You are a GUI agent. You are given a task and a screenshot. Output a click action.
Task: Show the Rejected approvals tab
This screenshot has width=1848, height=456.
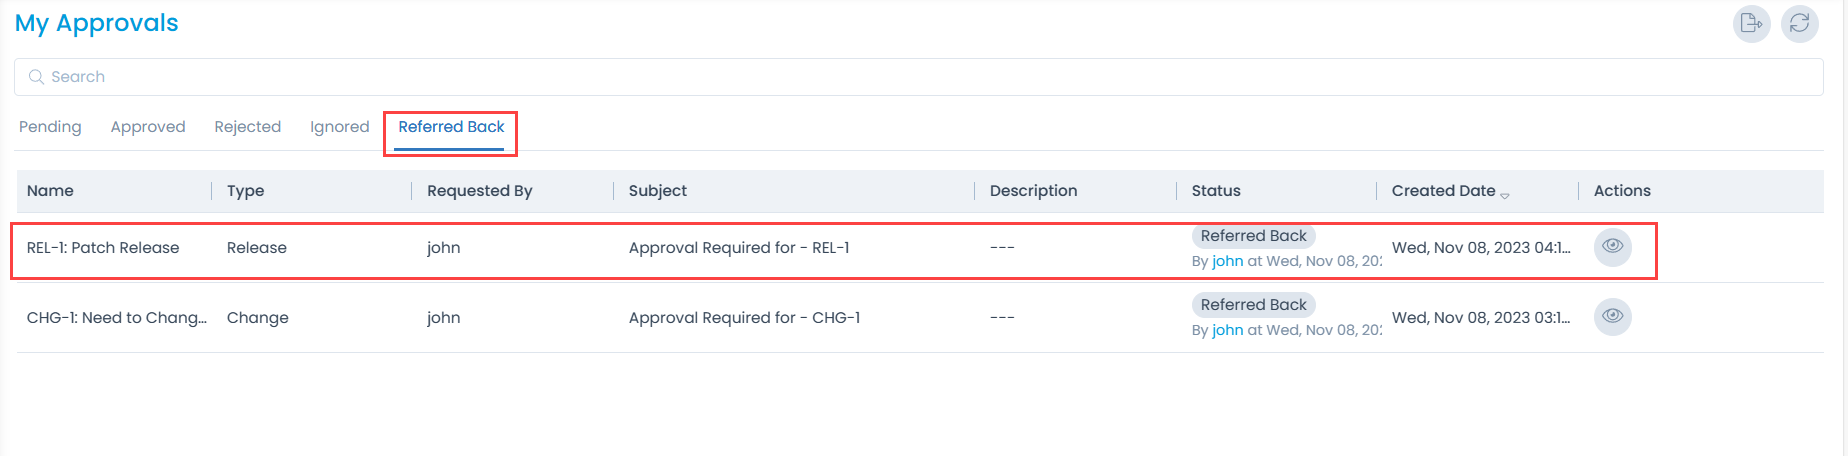247,127
